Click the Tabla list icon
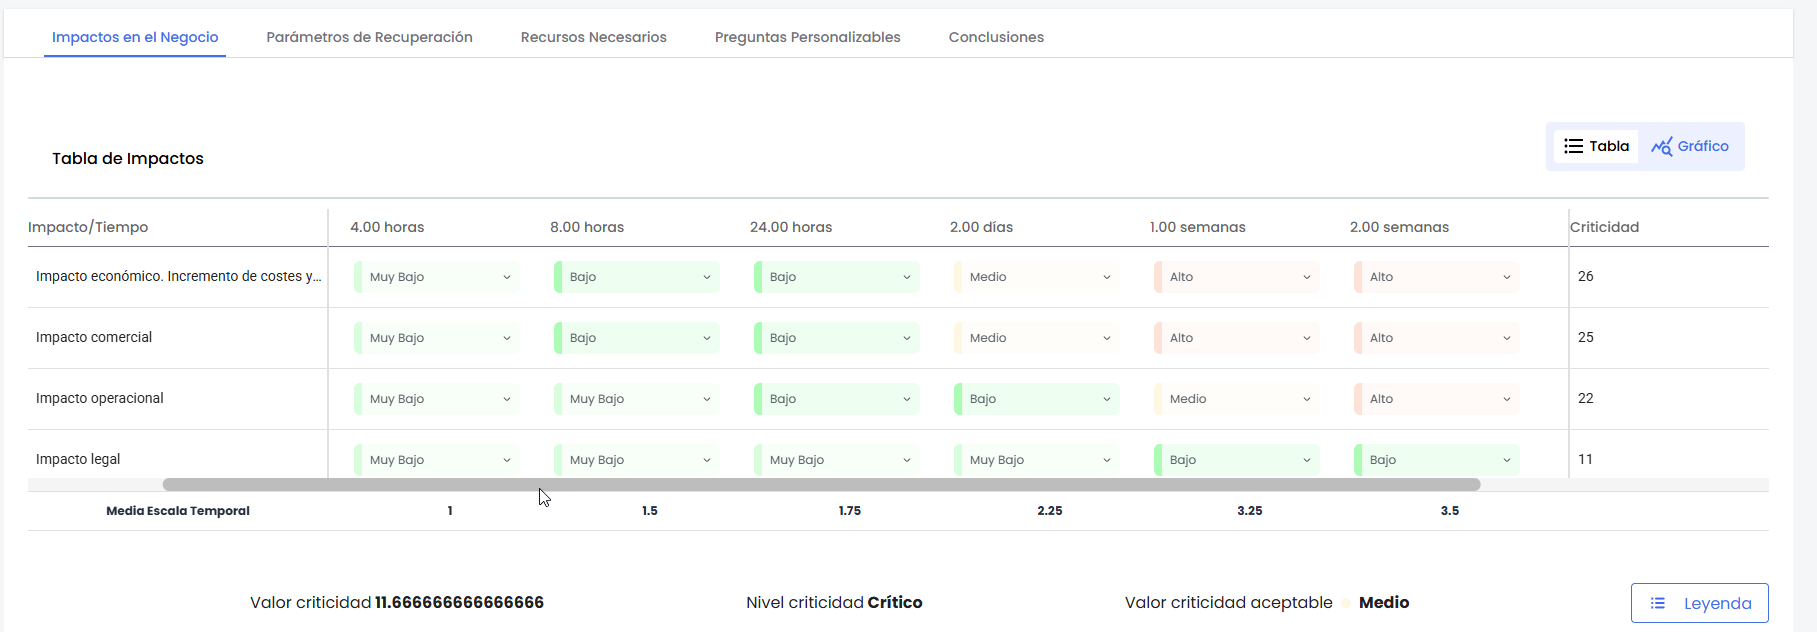The width and height of the screenshot is (1817, 632). click(1573, 146)
